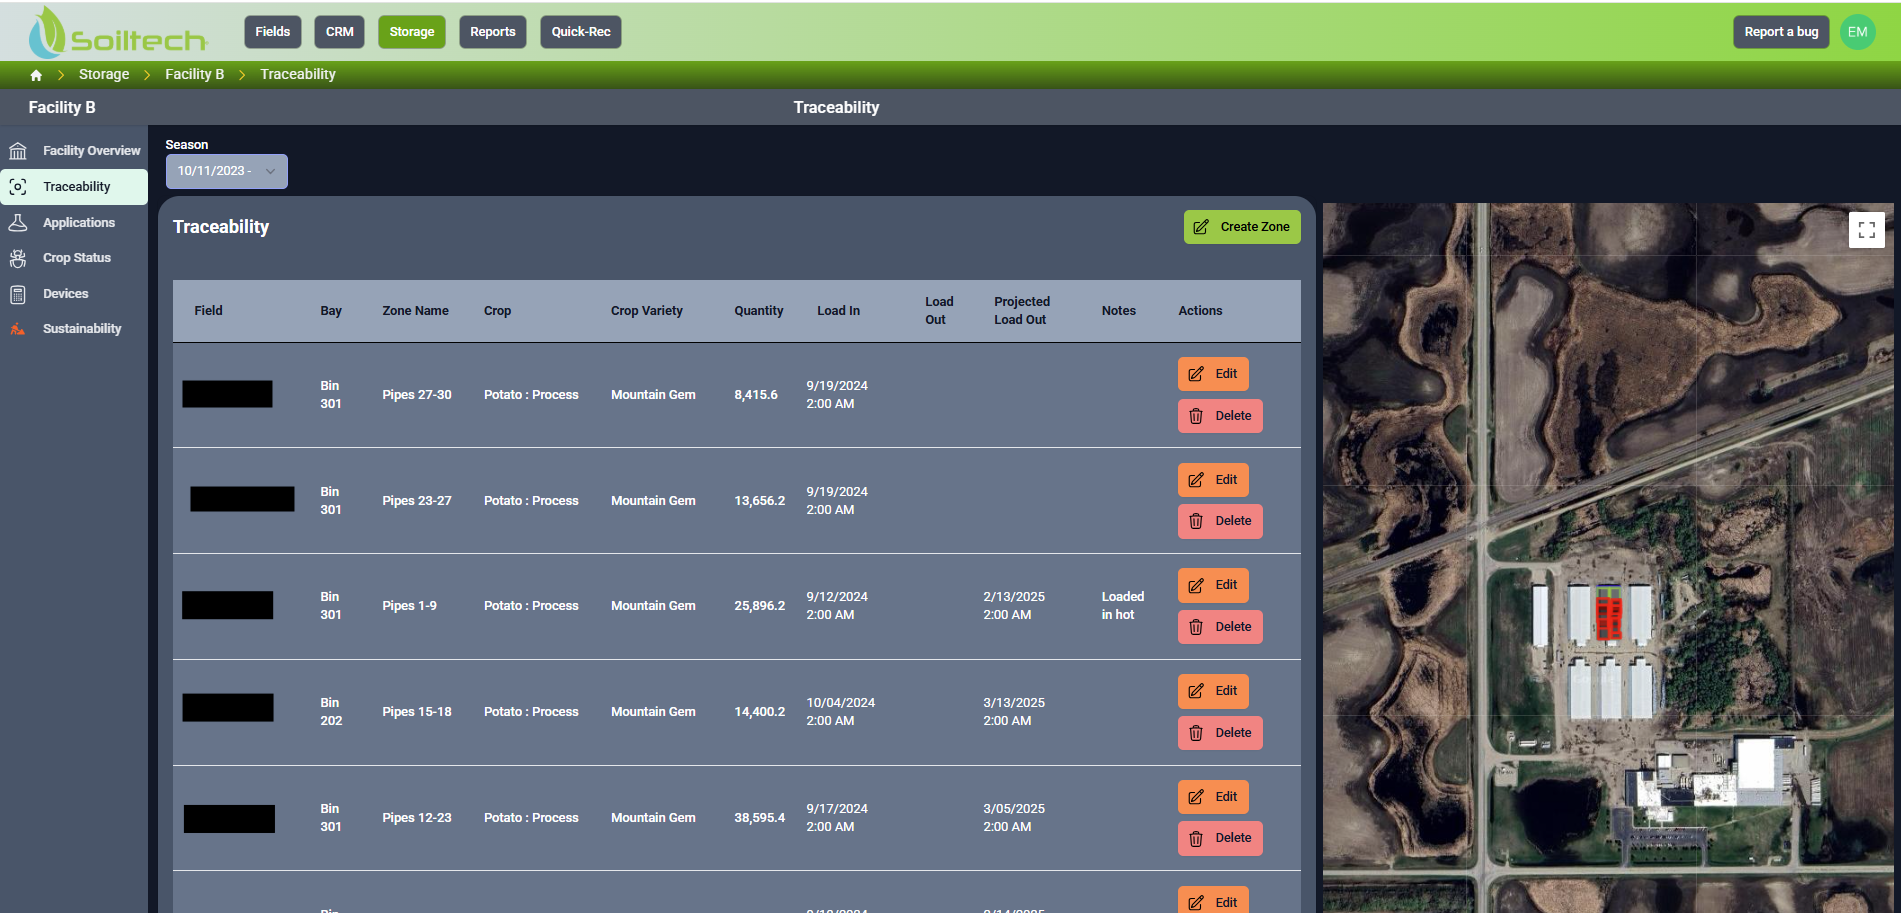
Task: Click the Notes column header
Action: pos(1119,311)
